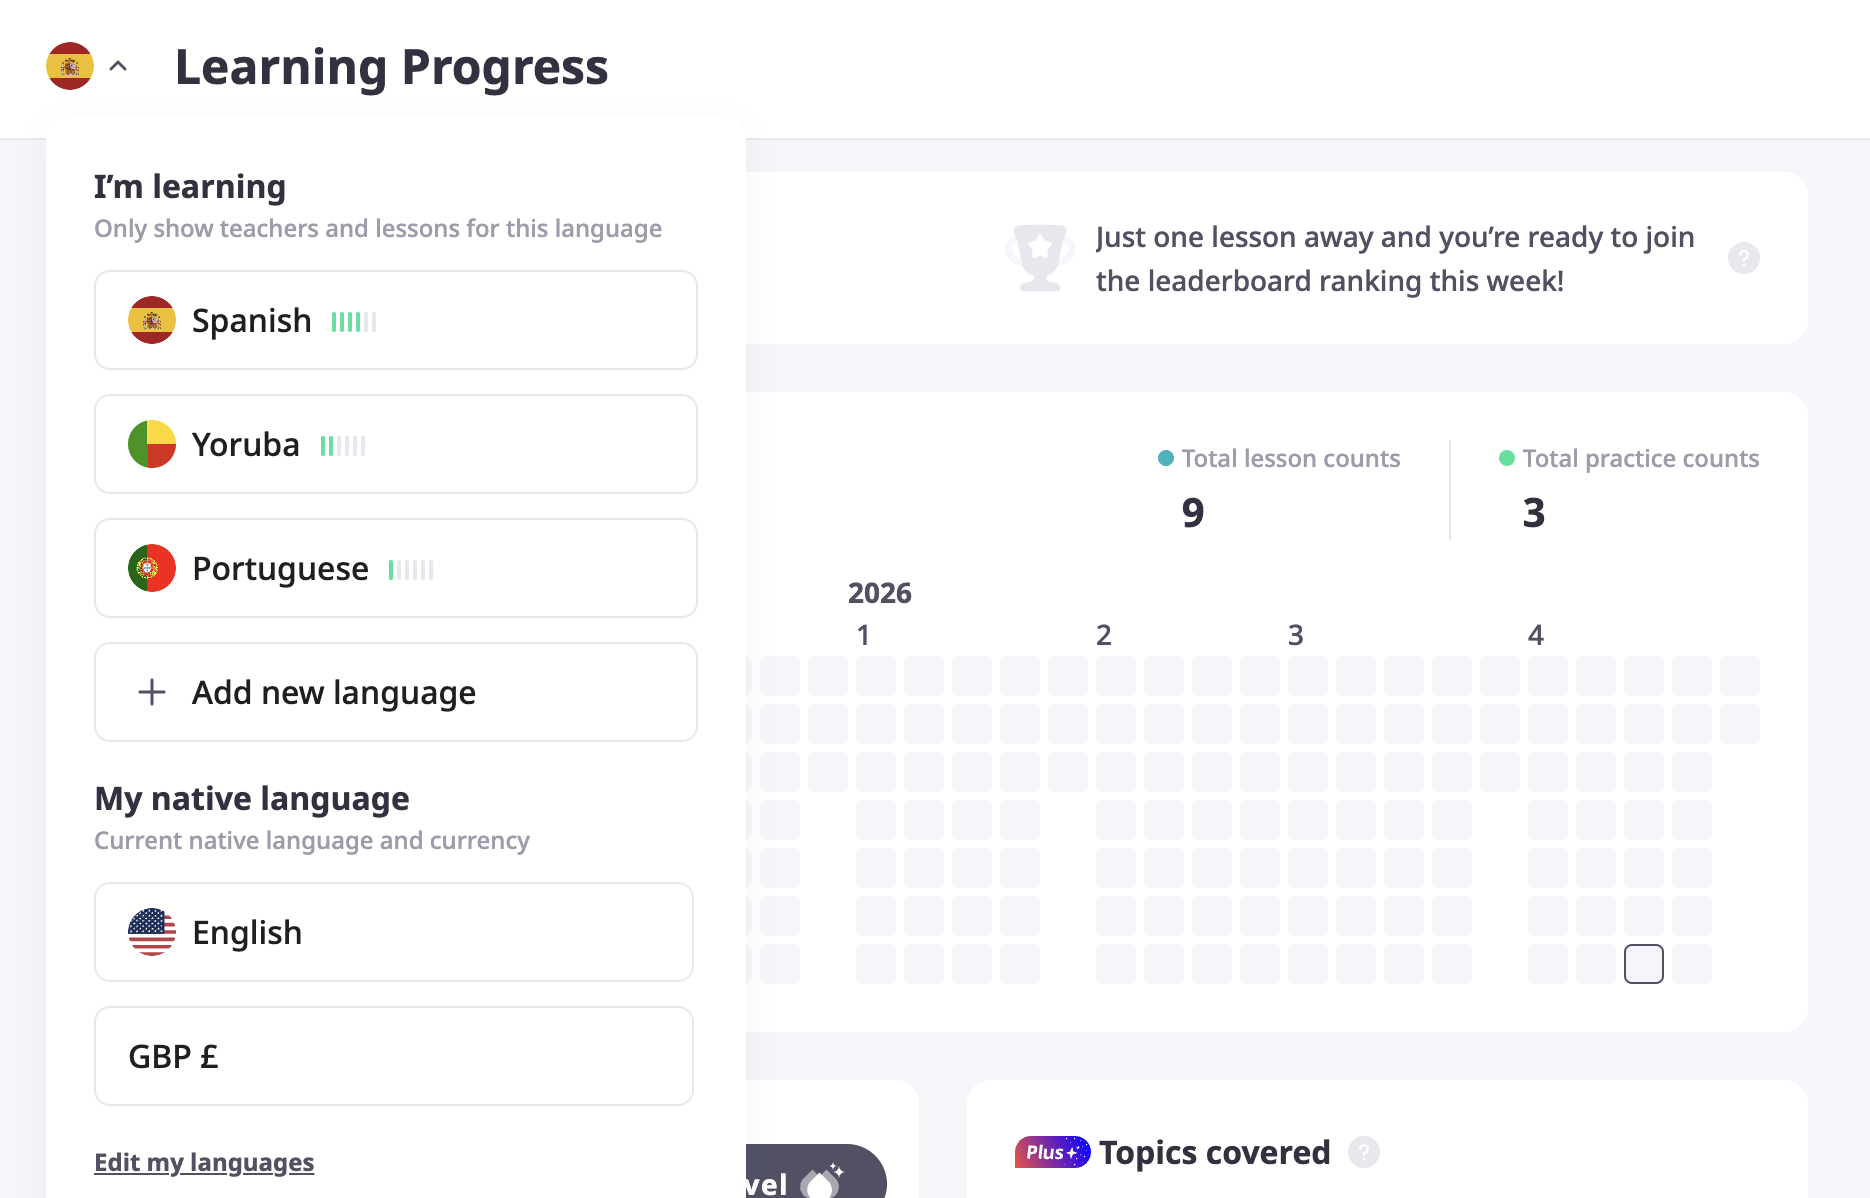This screenshot has width=1870, height=1198.
Task: Click the Plus+ badge icon
Action: (1052, 1152)
